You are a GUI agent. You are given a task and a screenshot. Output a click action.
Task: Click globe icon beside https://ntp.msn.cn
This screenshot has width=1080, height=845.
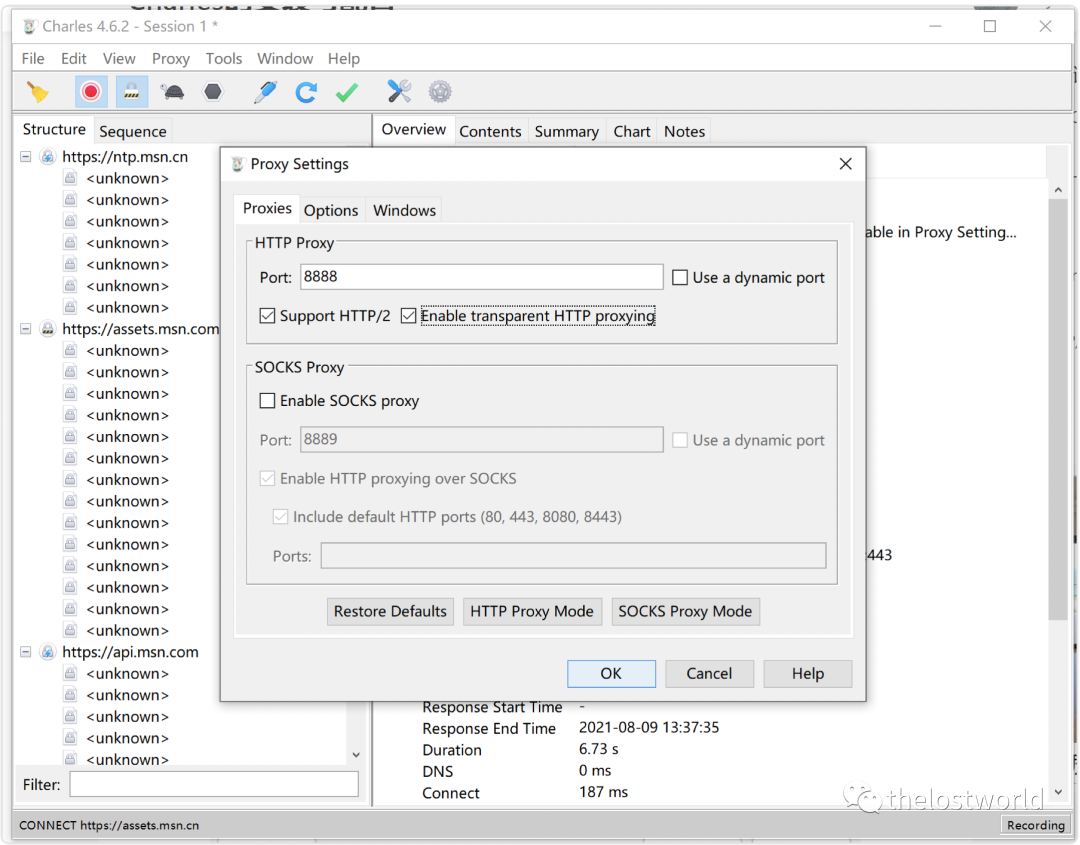(48, 156)
